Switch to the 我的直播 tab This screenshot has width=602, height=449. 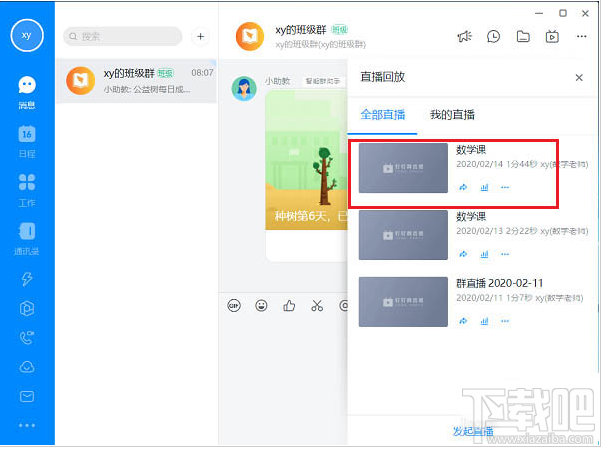point(452,114)
